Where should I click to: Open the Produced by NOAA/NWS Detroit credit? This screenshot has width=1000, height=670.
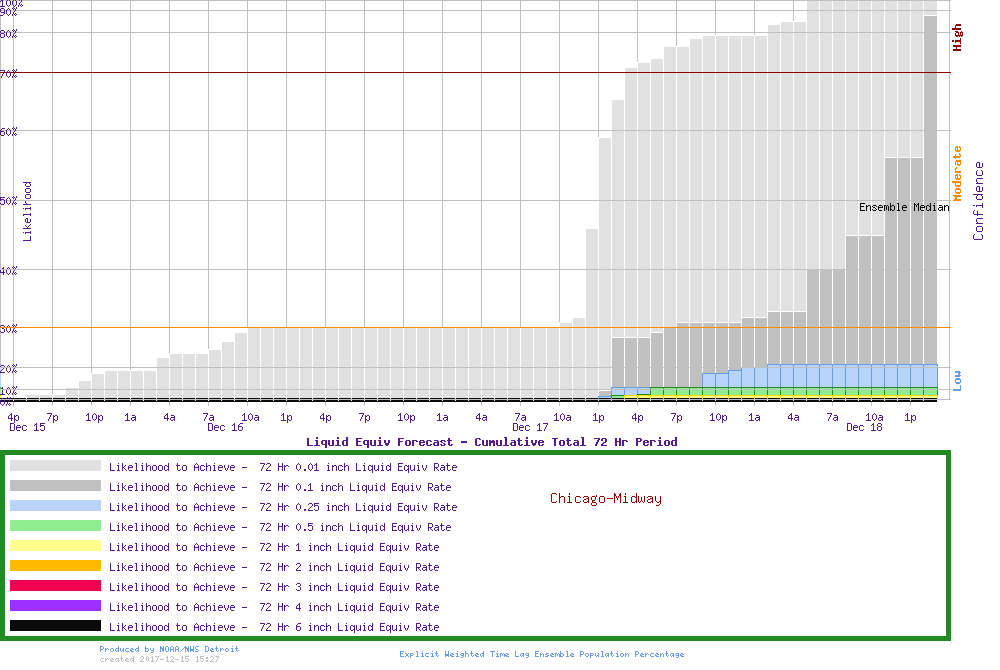point(169,649)
